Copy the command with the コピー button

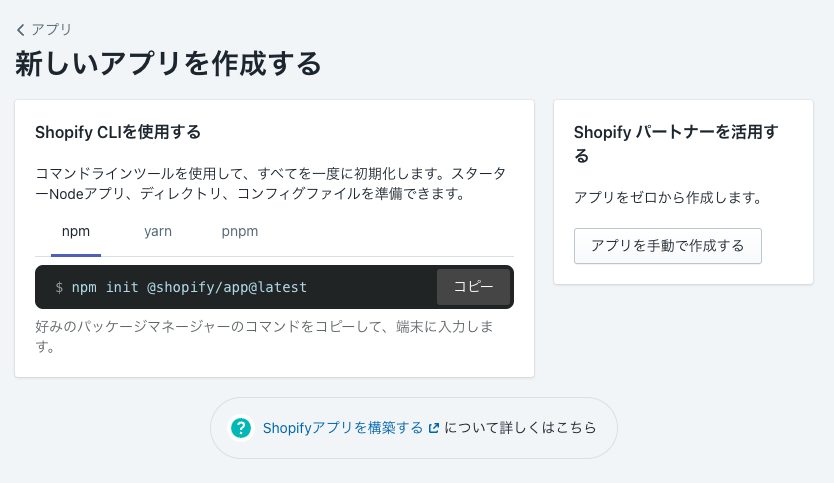[x=473, y=287]
